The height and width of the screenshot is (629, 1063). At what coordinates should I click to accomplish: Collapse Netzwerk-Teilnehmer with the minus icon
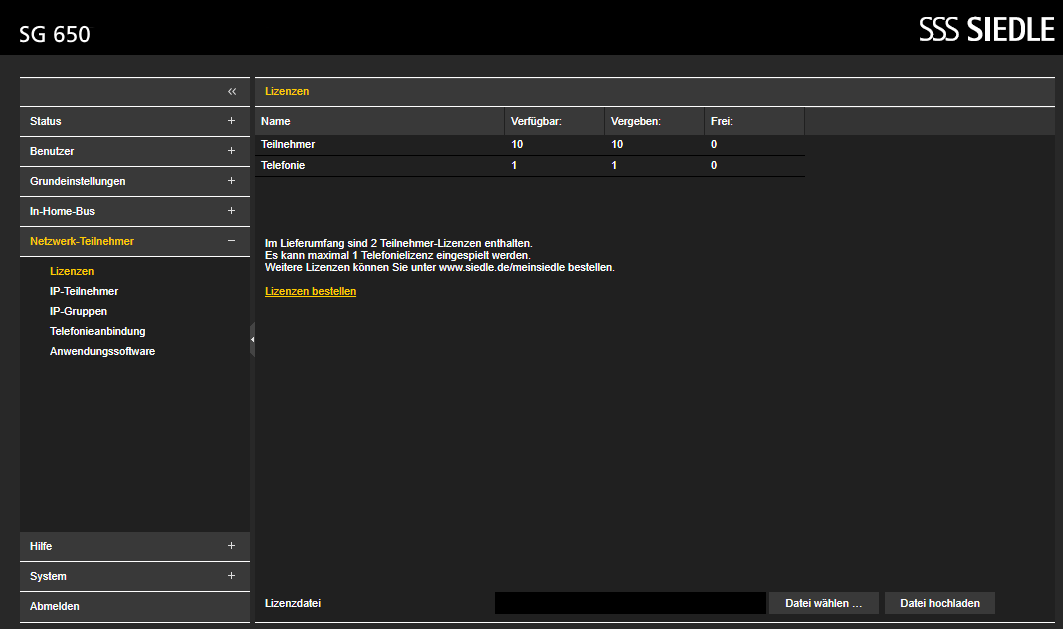tap(231, 241)
